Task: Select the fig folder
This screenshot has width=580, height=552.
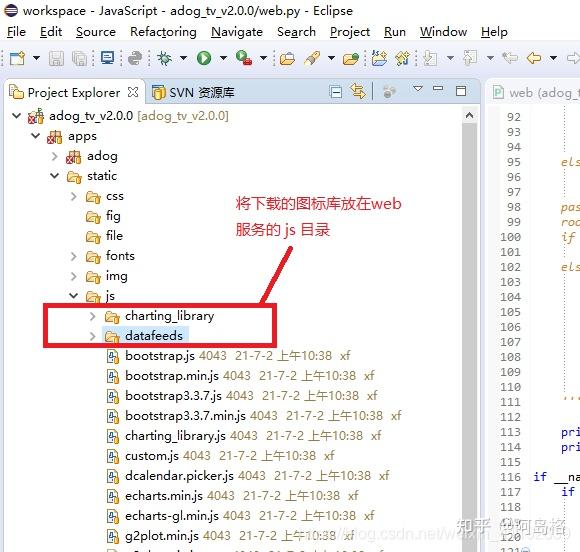Action: pos(103,216)
